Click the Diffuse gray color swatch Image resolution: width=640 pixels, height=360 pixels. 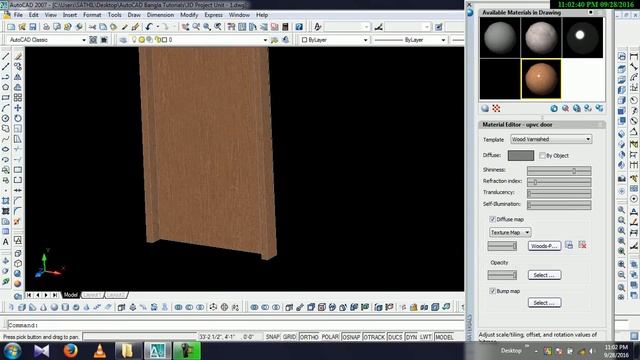520,155
